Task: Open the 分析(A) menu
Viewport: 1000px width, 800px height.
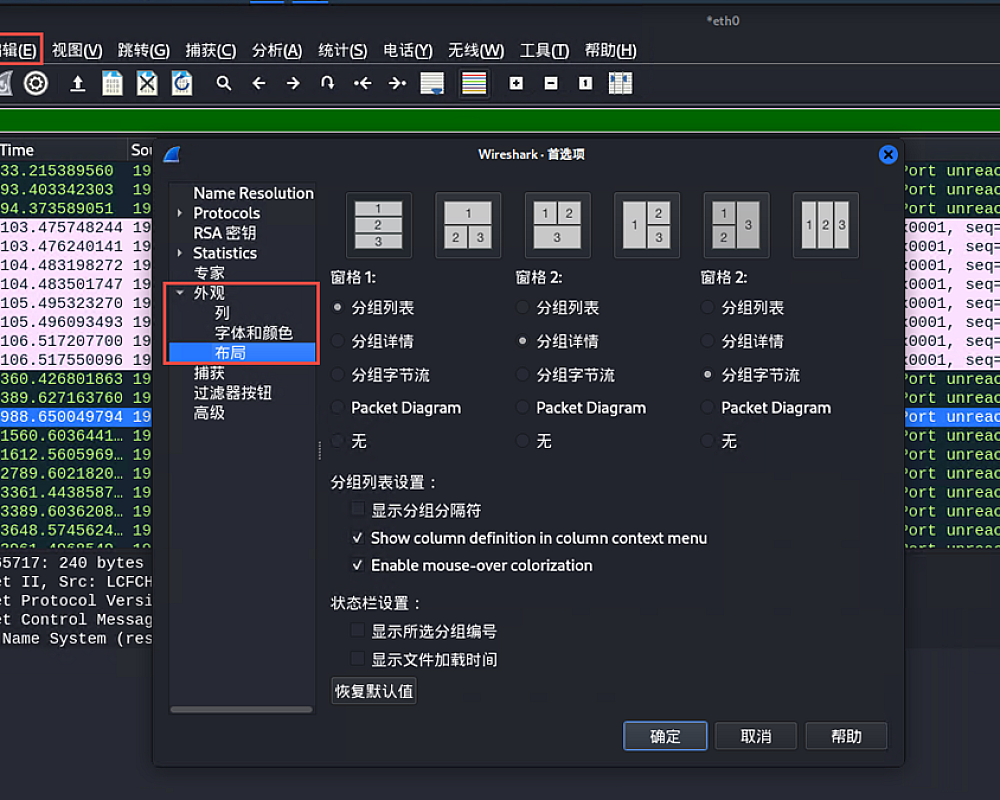Action: [277, 50]
